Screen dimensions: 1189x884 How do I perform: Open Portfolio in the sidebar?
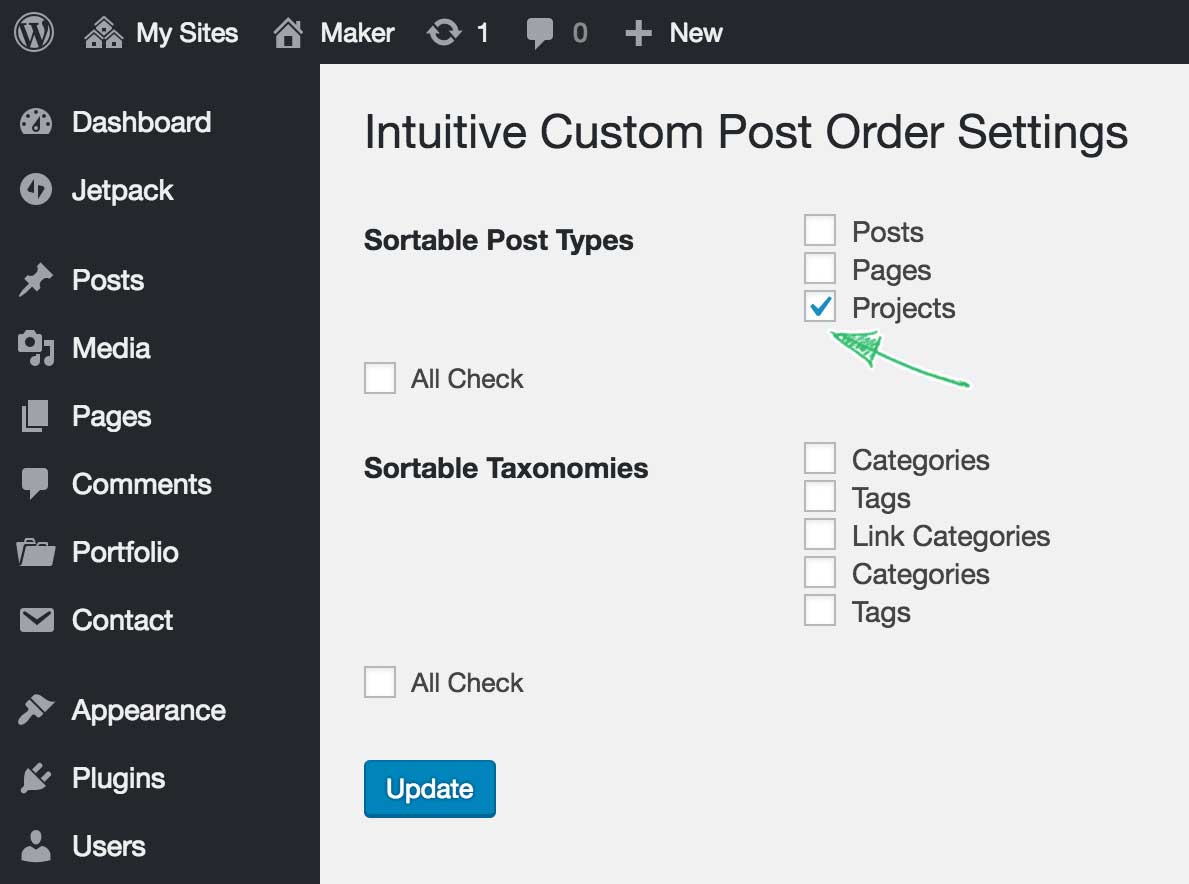pos(125,552)
